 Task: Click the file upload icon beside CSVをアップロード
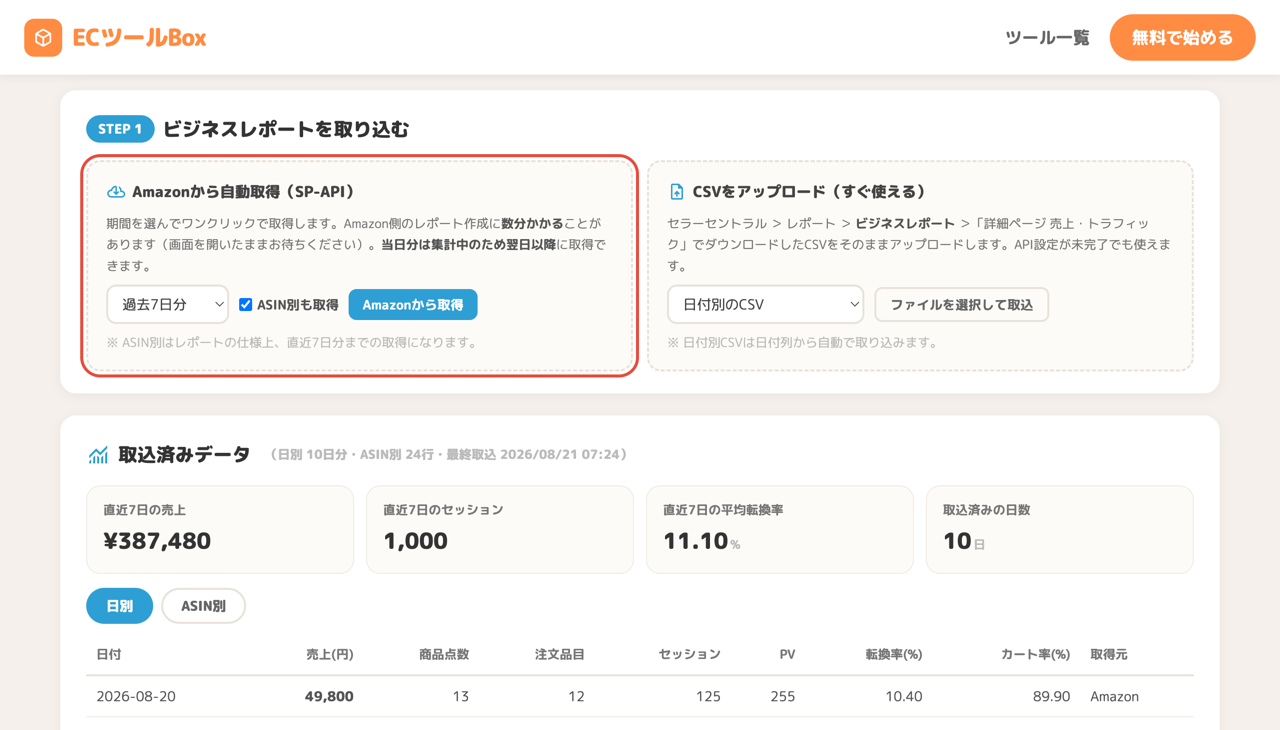pos(677,191)
